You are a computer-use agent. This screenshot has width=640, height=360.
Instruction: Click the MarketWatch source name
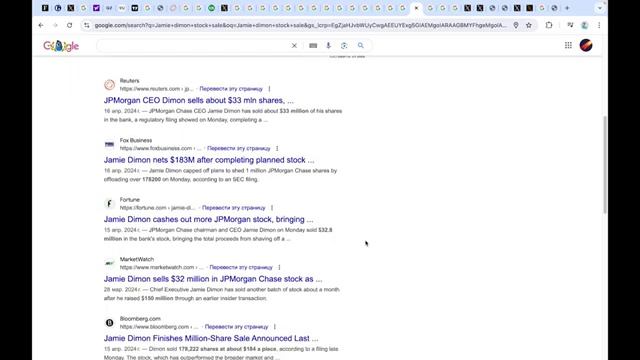[x=137, y=259]
